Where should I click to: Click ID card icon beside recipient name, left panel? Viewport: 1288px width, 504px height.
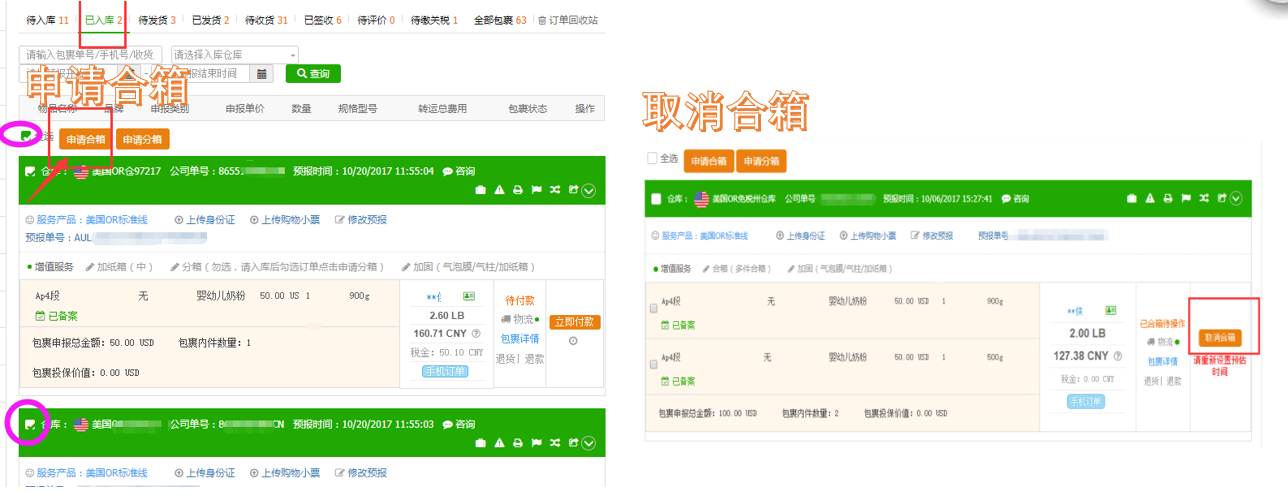[468, 297]
